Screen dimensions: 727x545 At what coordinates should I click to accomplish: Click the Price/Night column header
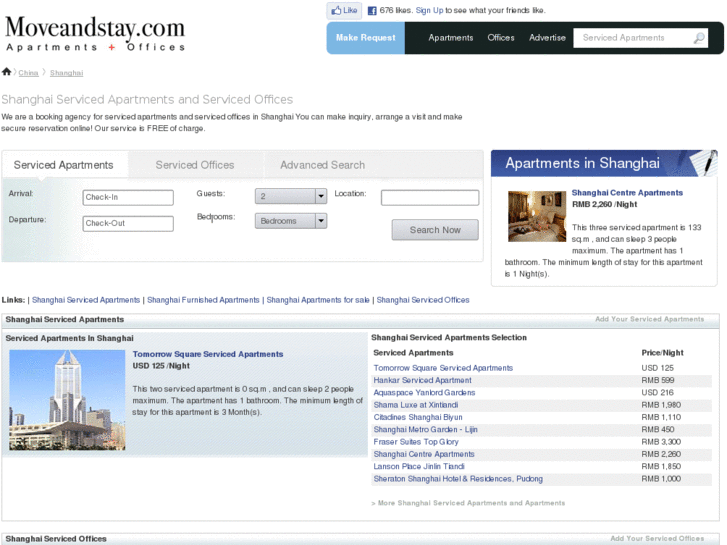pos(663,353)
